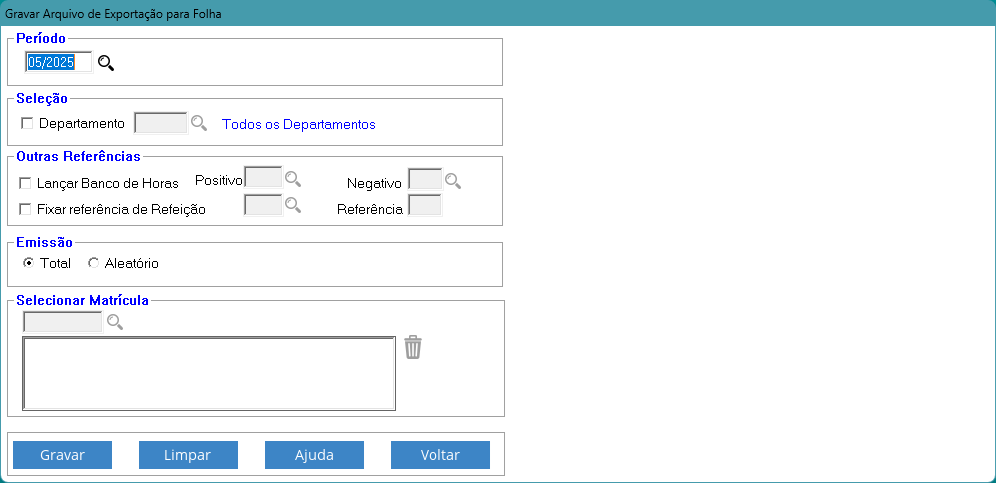Click the Todos os Departamentos link text
The width and height of the screenshot is (996, 483).
click(299, 125)
